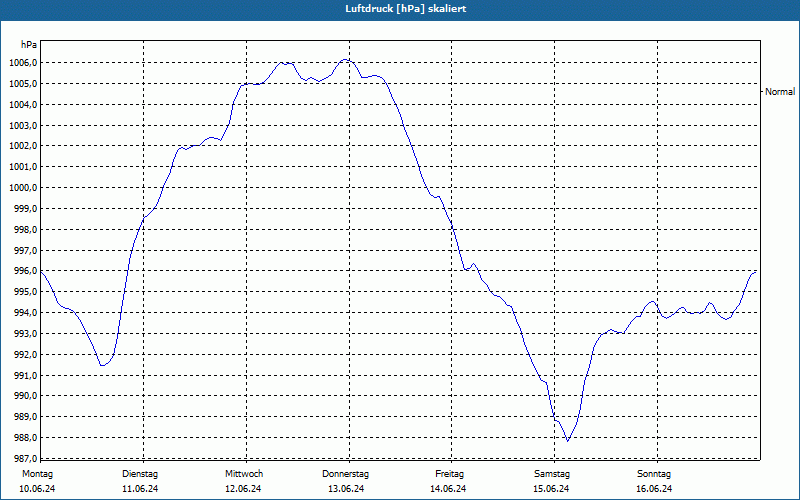This screenshot has width=800, height=500.
Task: Click the '11.06.24' date label
Action: click(140, 489)
